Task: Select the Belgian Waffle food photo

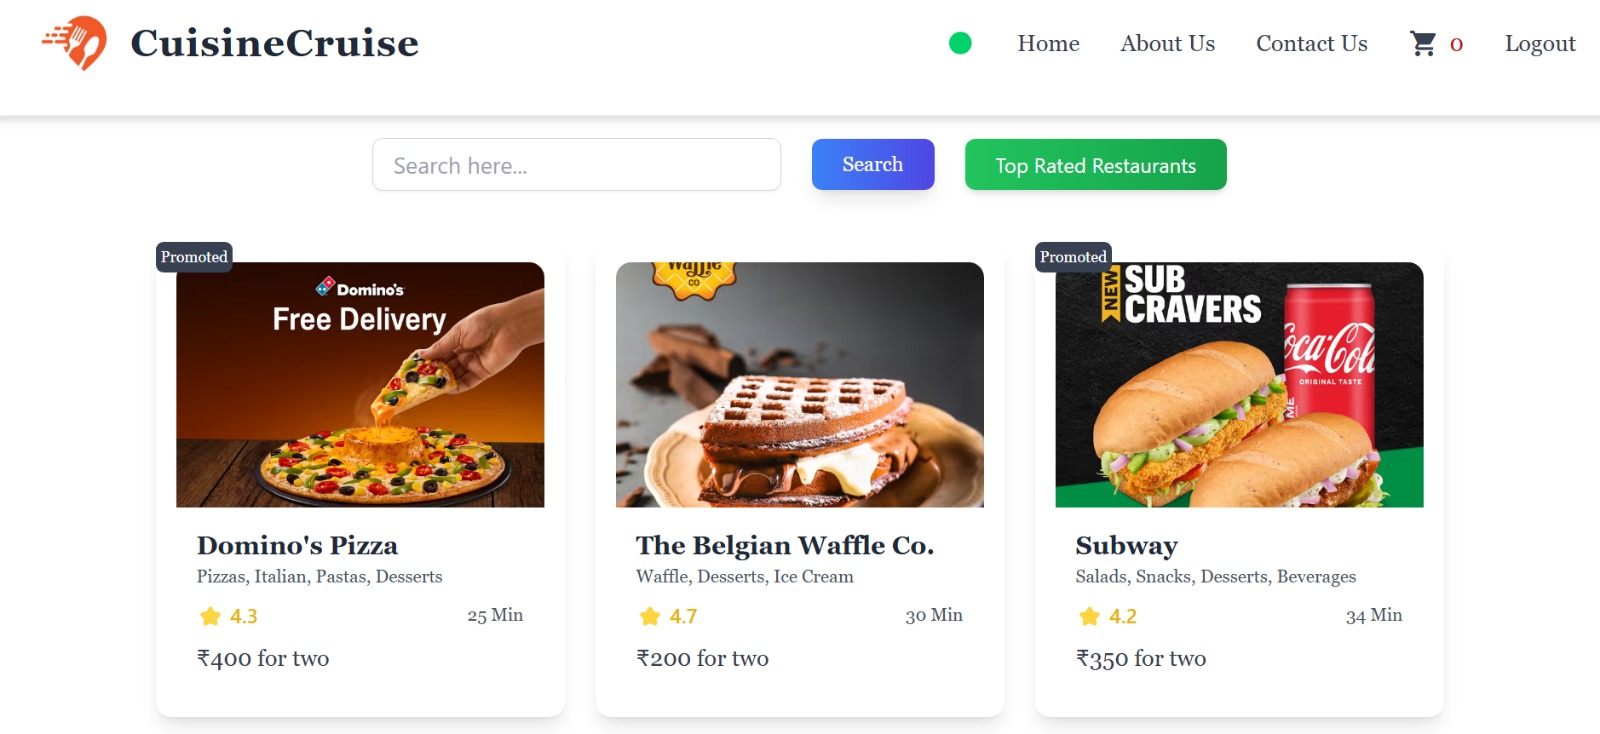Action: coord(799,385)
